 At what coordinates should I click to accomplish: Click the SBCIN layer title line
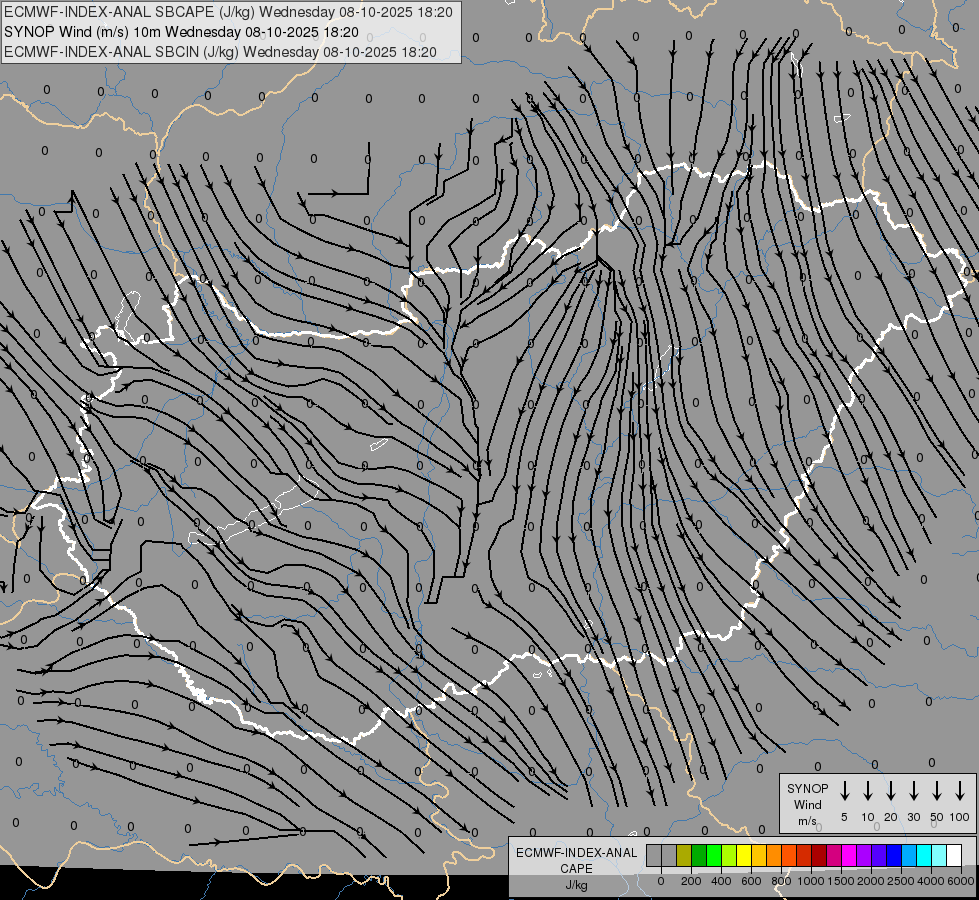[x=221, y=50]
